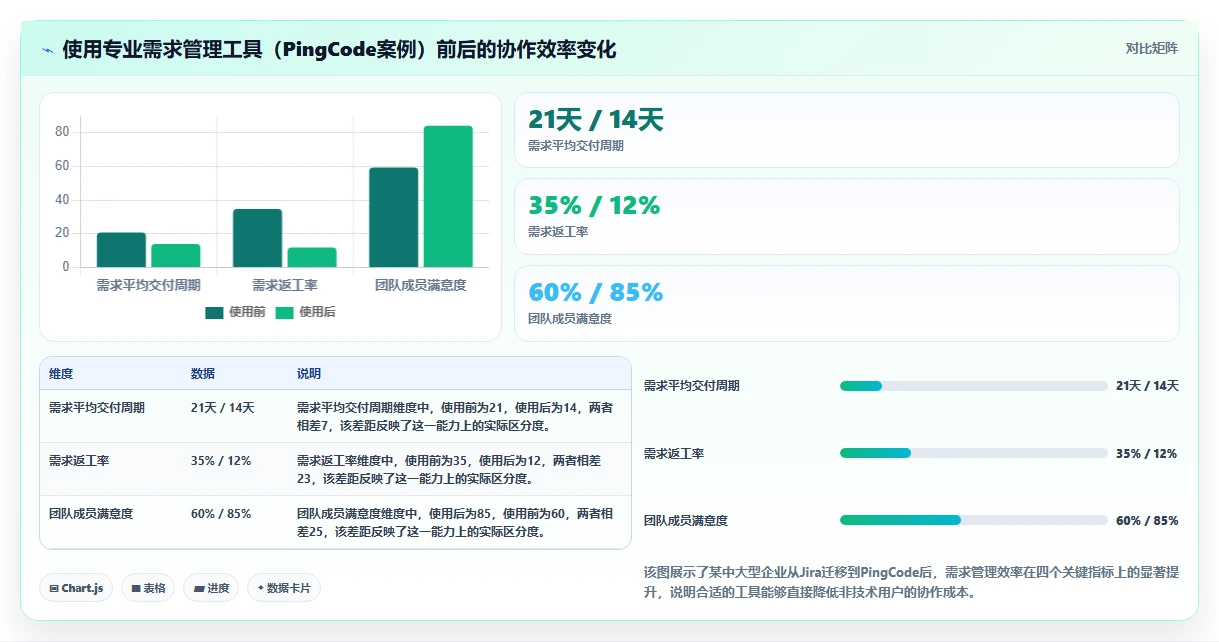Click progress value 35% / 12%
The width and height of the screenshot is (1219, 642).
[x=1147, y=454]
